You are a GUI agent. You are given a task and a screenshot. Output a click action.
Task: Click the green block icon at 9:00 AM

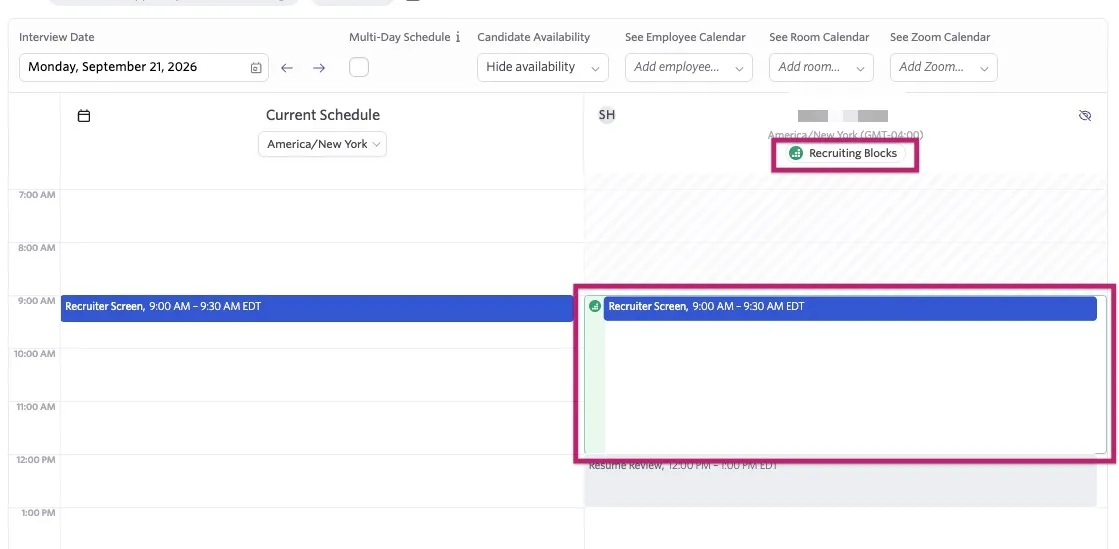coord(594,306)
